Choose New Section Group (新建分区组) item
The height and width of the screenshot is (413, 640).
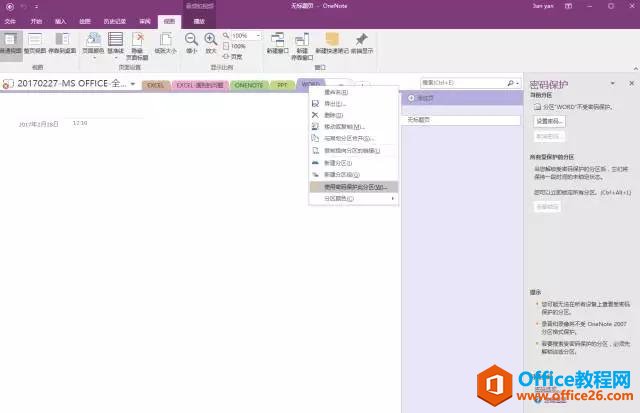pyautogui.click(x=354, y=175)
